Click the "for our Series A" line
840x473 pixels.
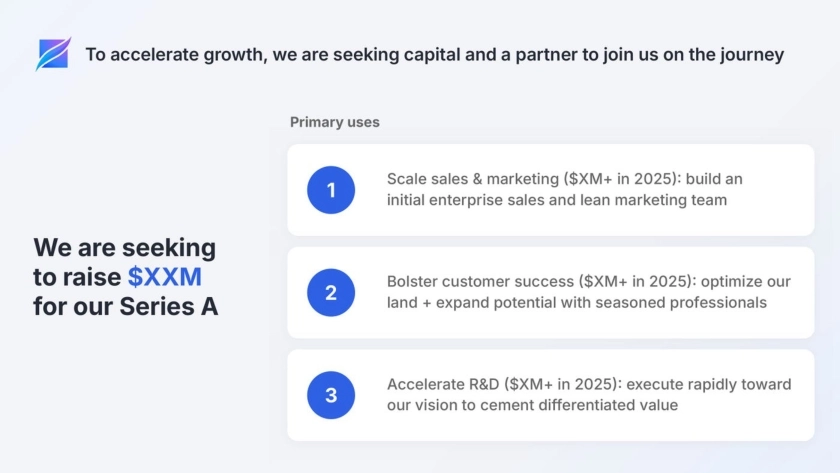pyautogui.click(x=125, y=306)
